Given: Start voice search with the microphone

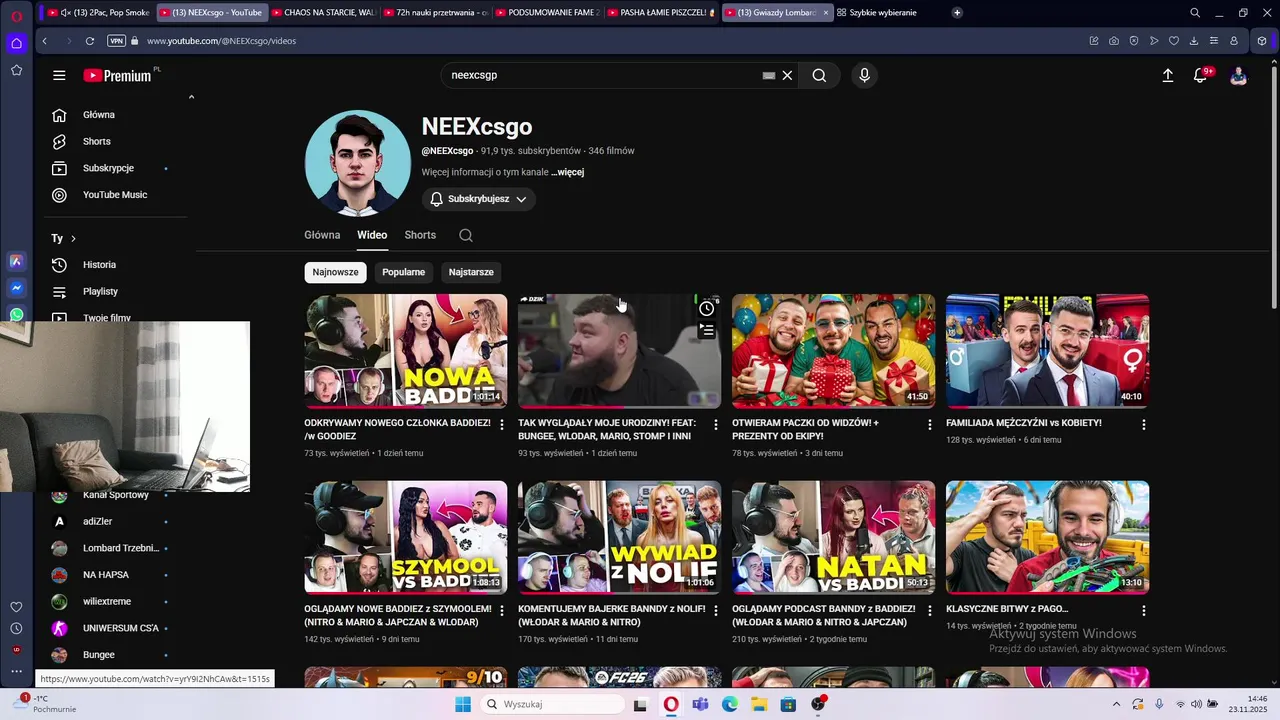Looking at the screenshot, I should (864, 75).
